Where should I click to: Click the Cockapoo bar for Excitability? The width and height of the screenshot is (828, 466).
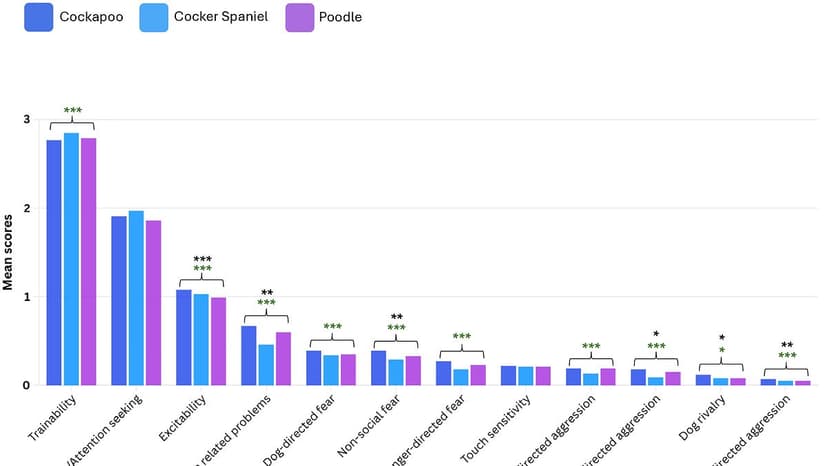(x=184, y=337)
